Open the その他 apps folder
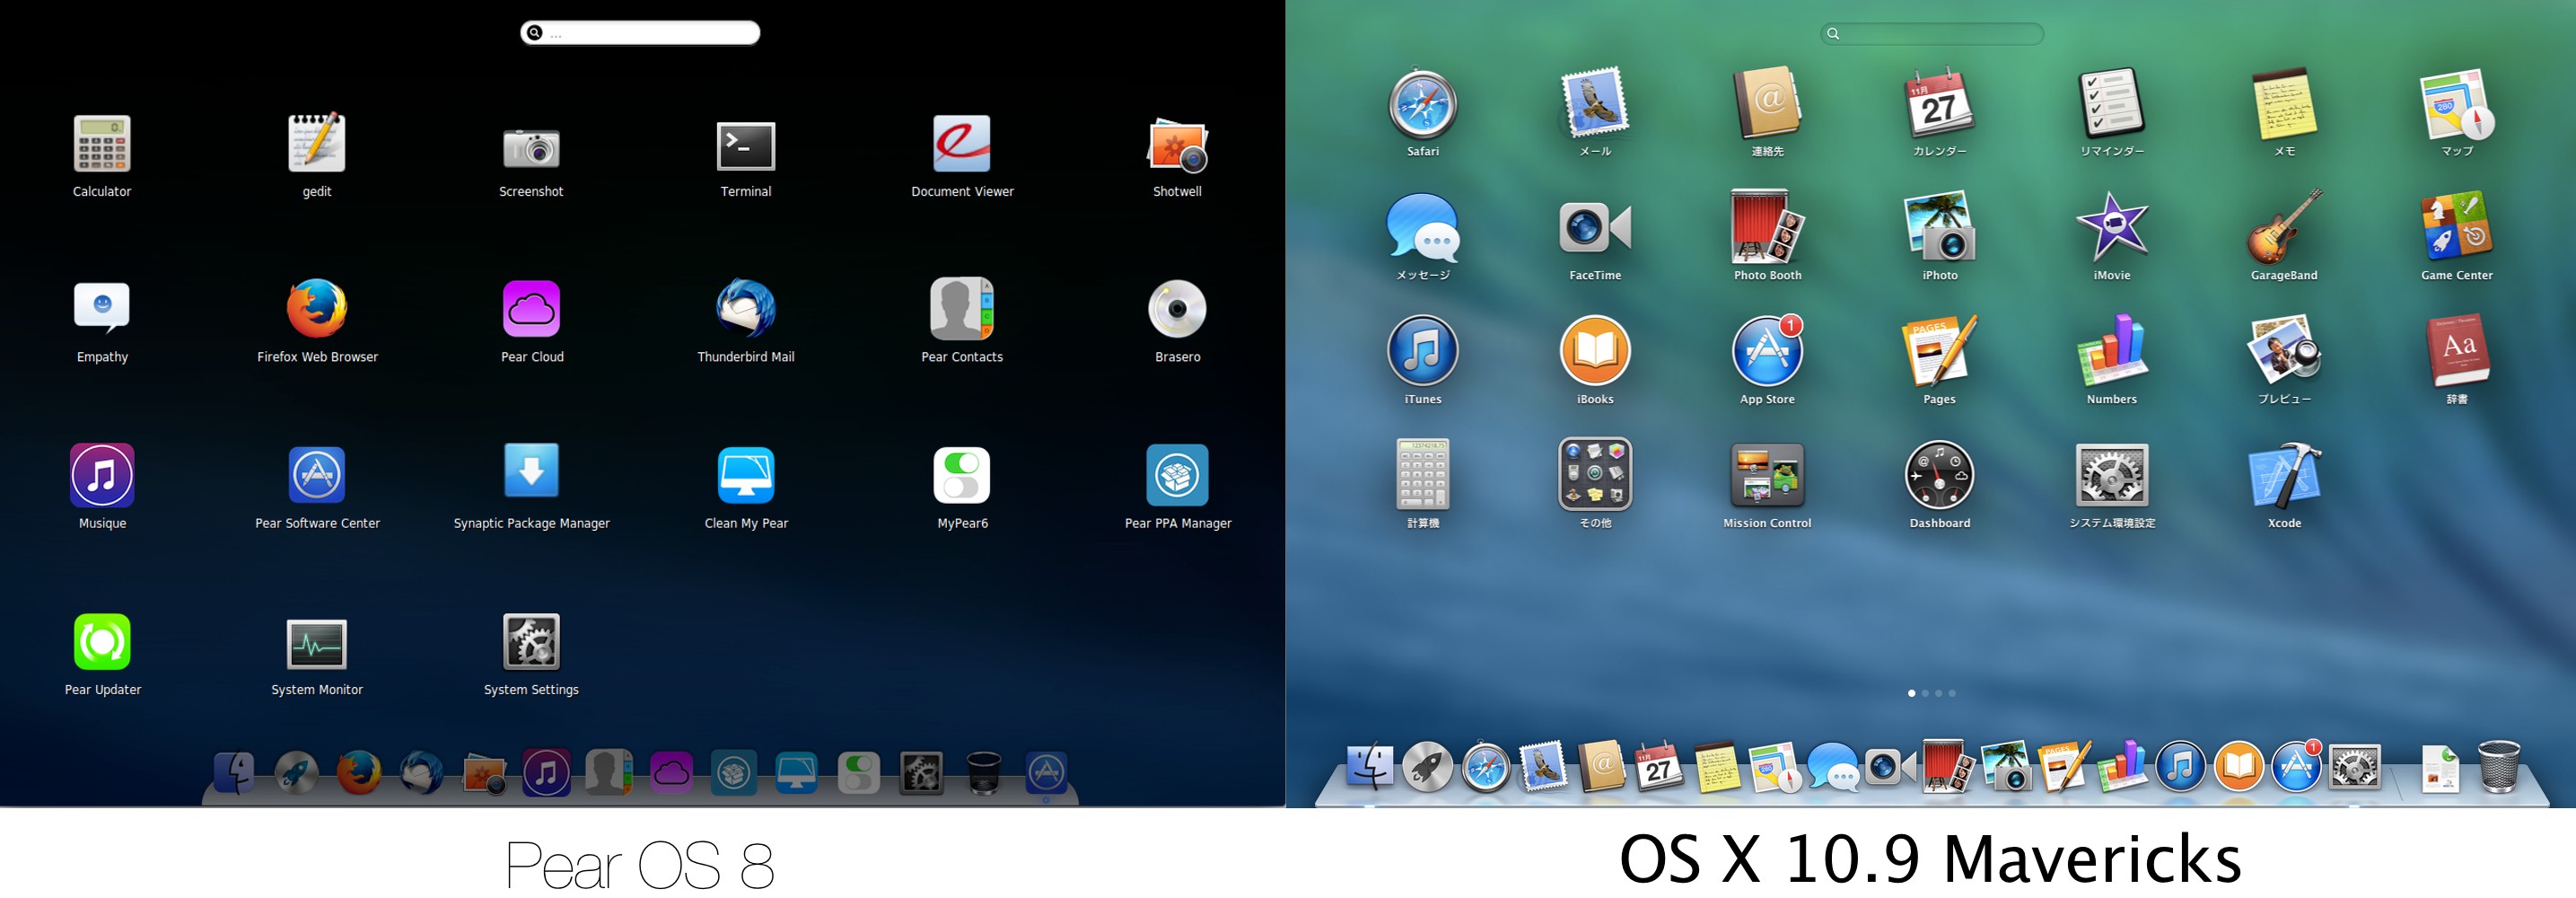This screenshot has width=2576, height=898. (x=1595, y=475)
